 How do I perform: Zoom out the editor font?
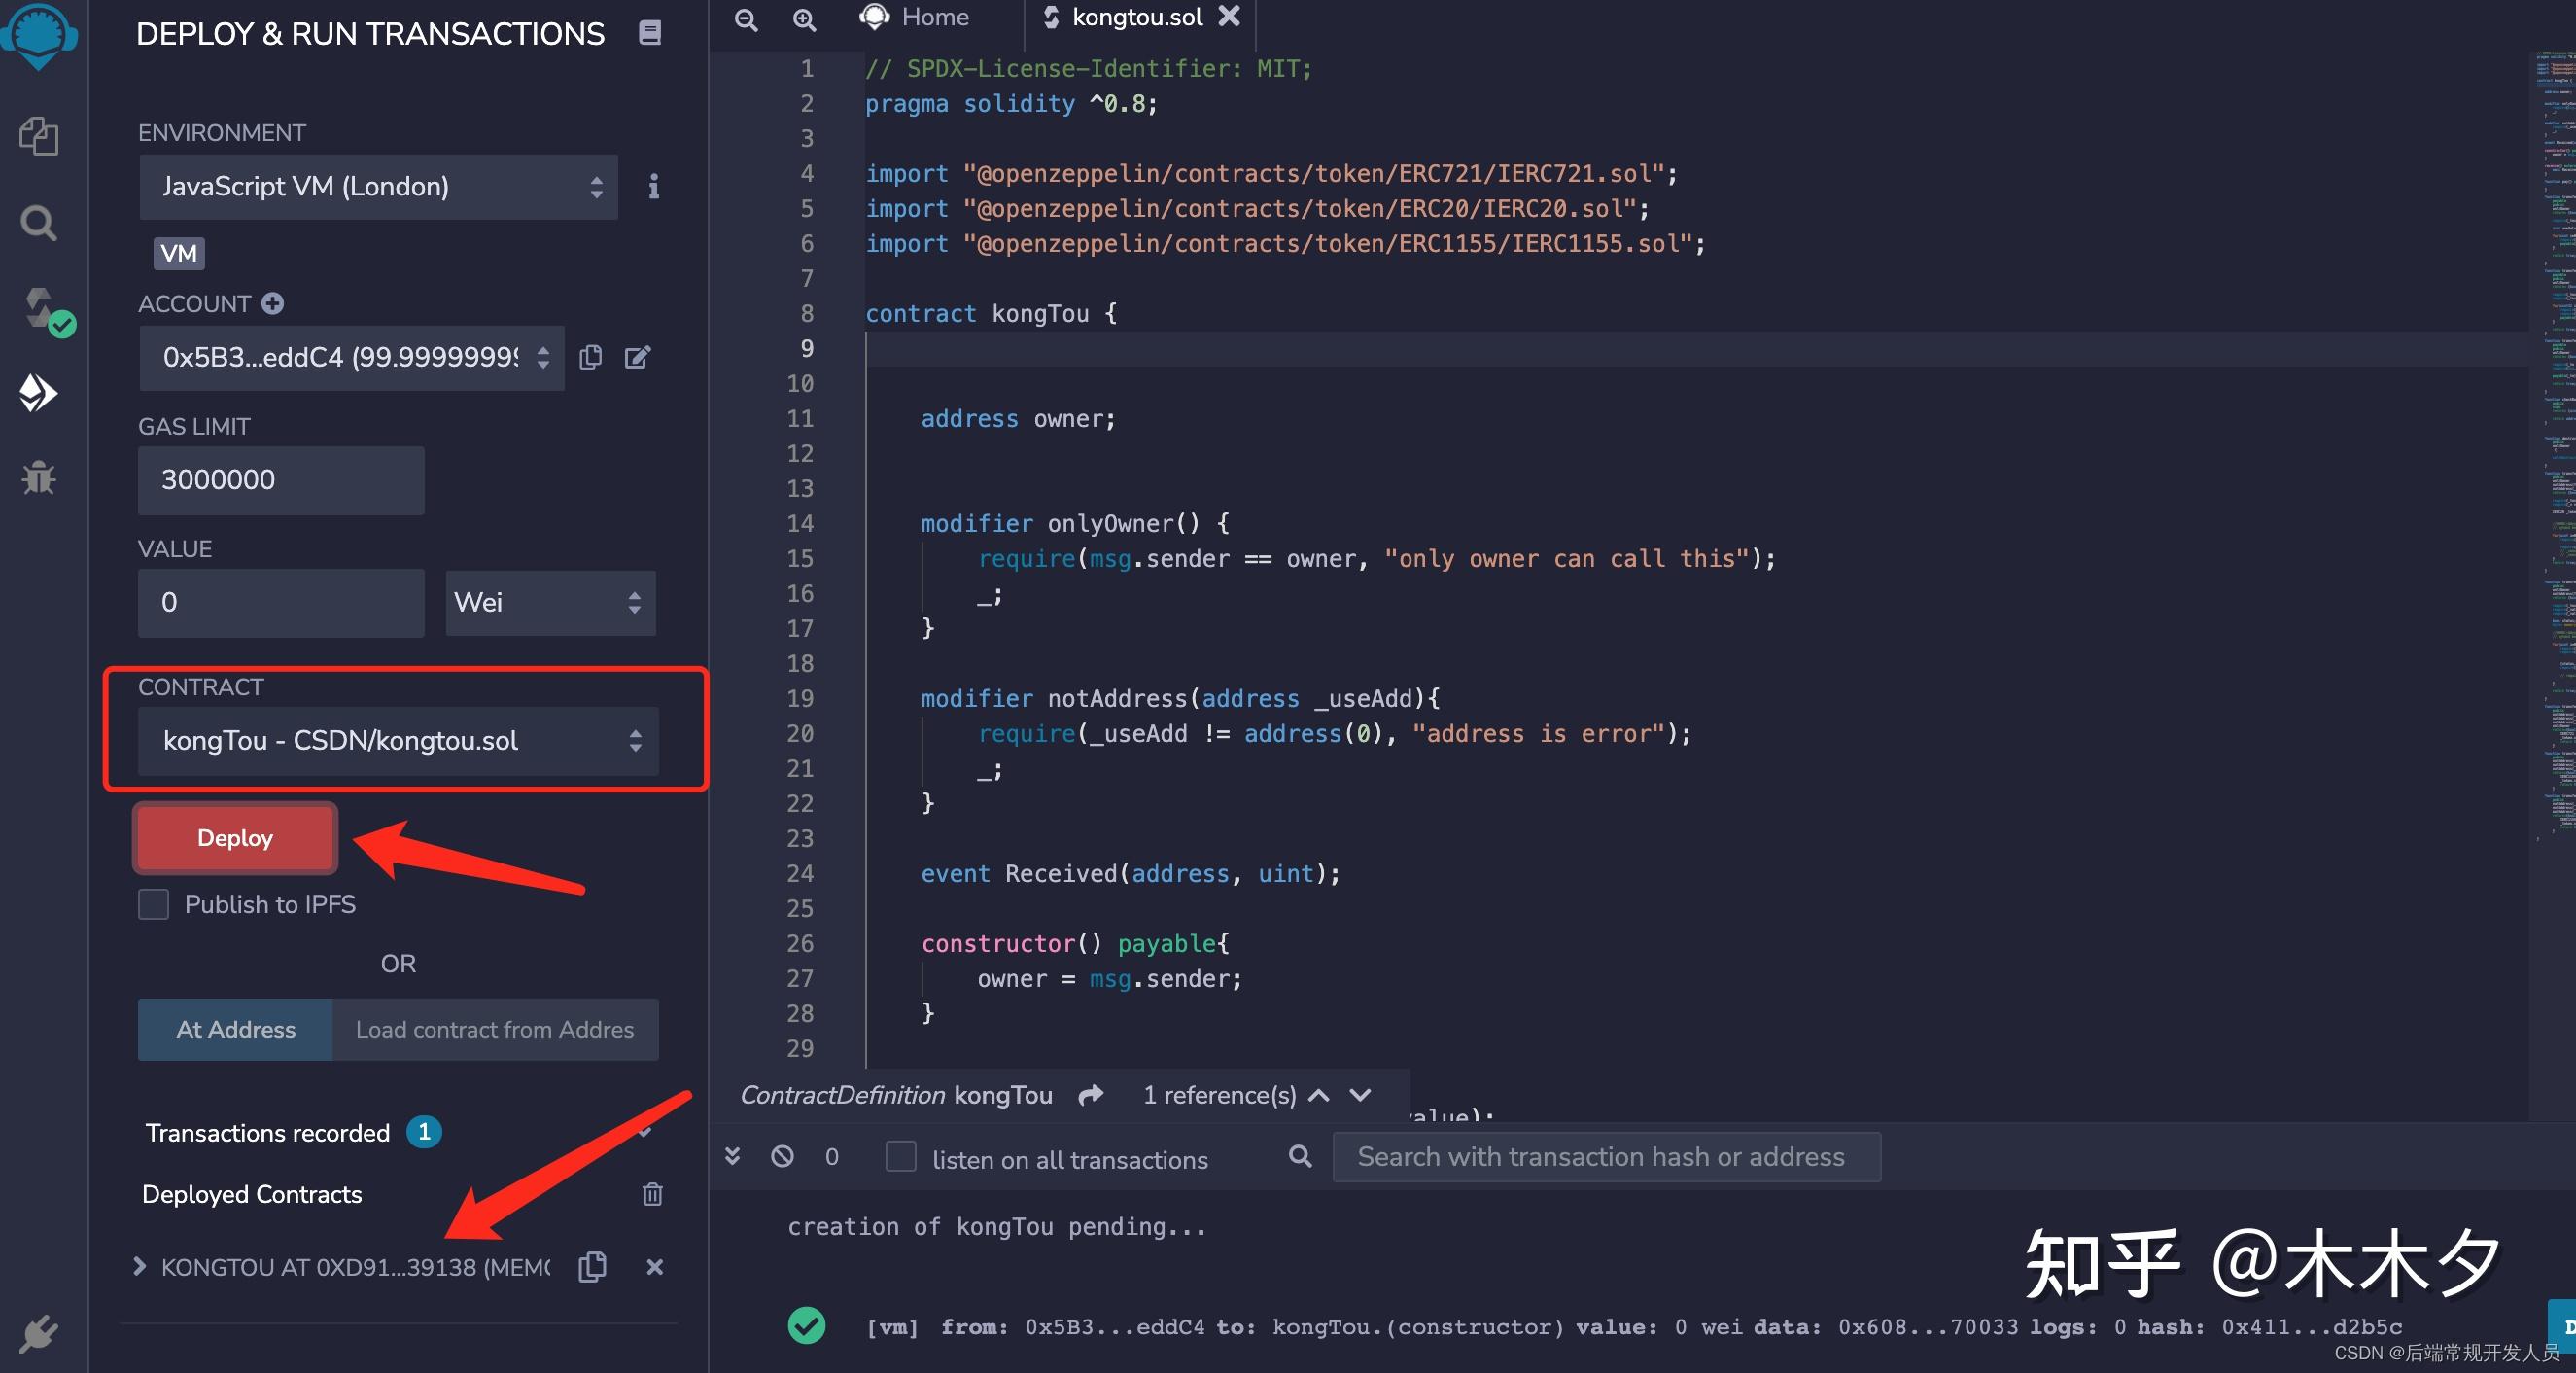pos(746,19)
